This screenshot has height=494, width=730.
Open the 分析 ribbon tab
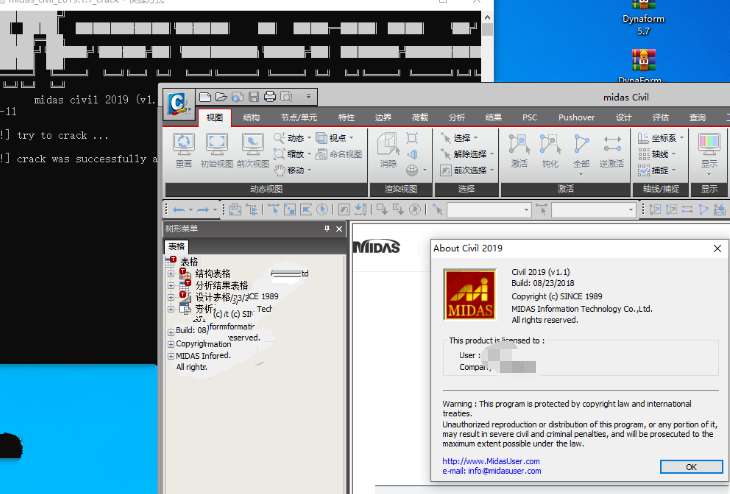click(x=457, y=117)
